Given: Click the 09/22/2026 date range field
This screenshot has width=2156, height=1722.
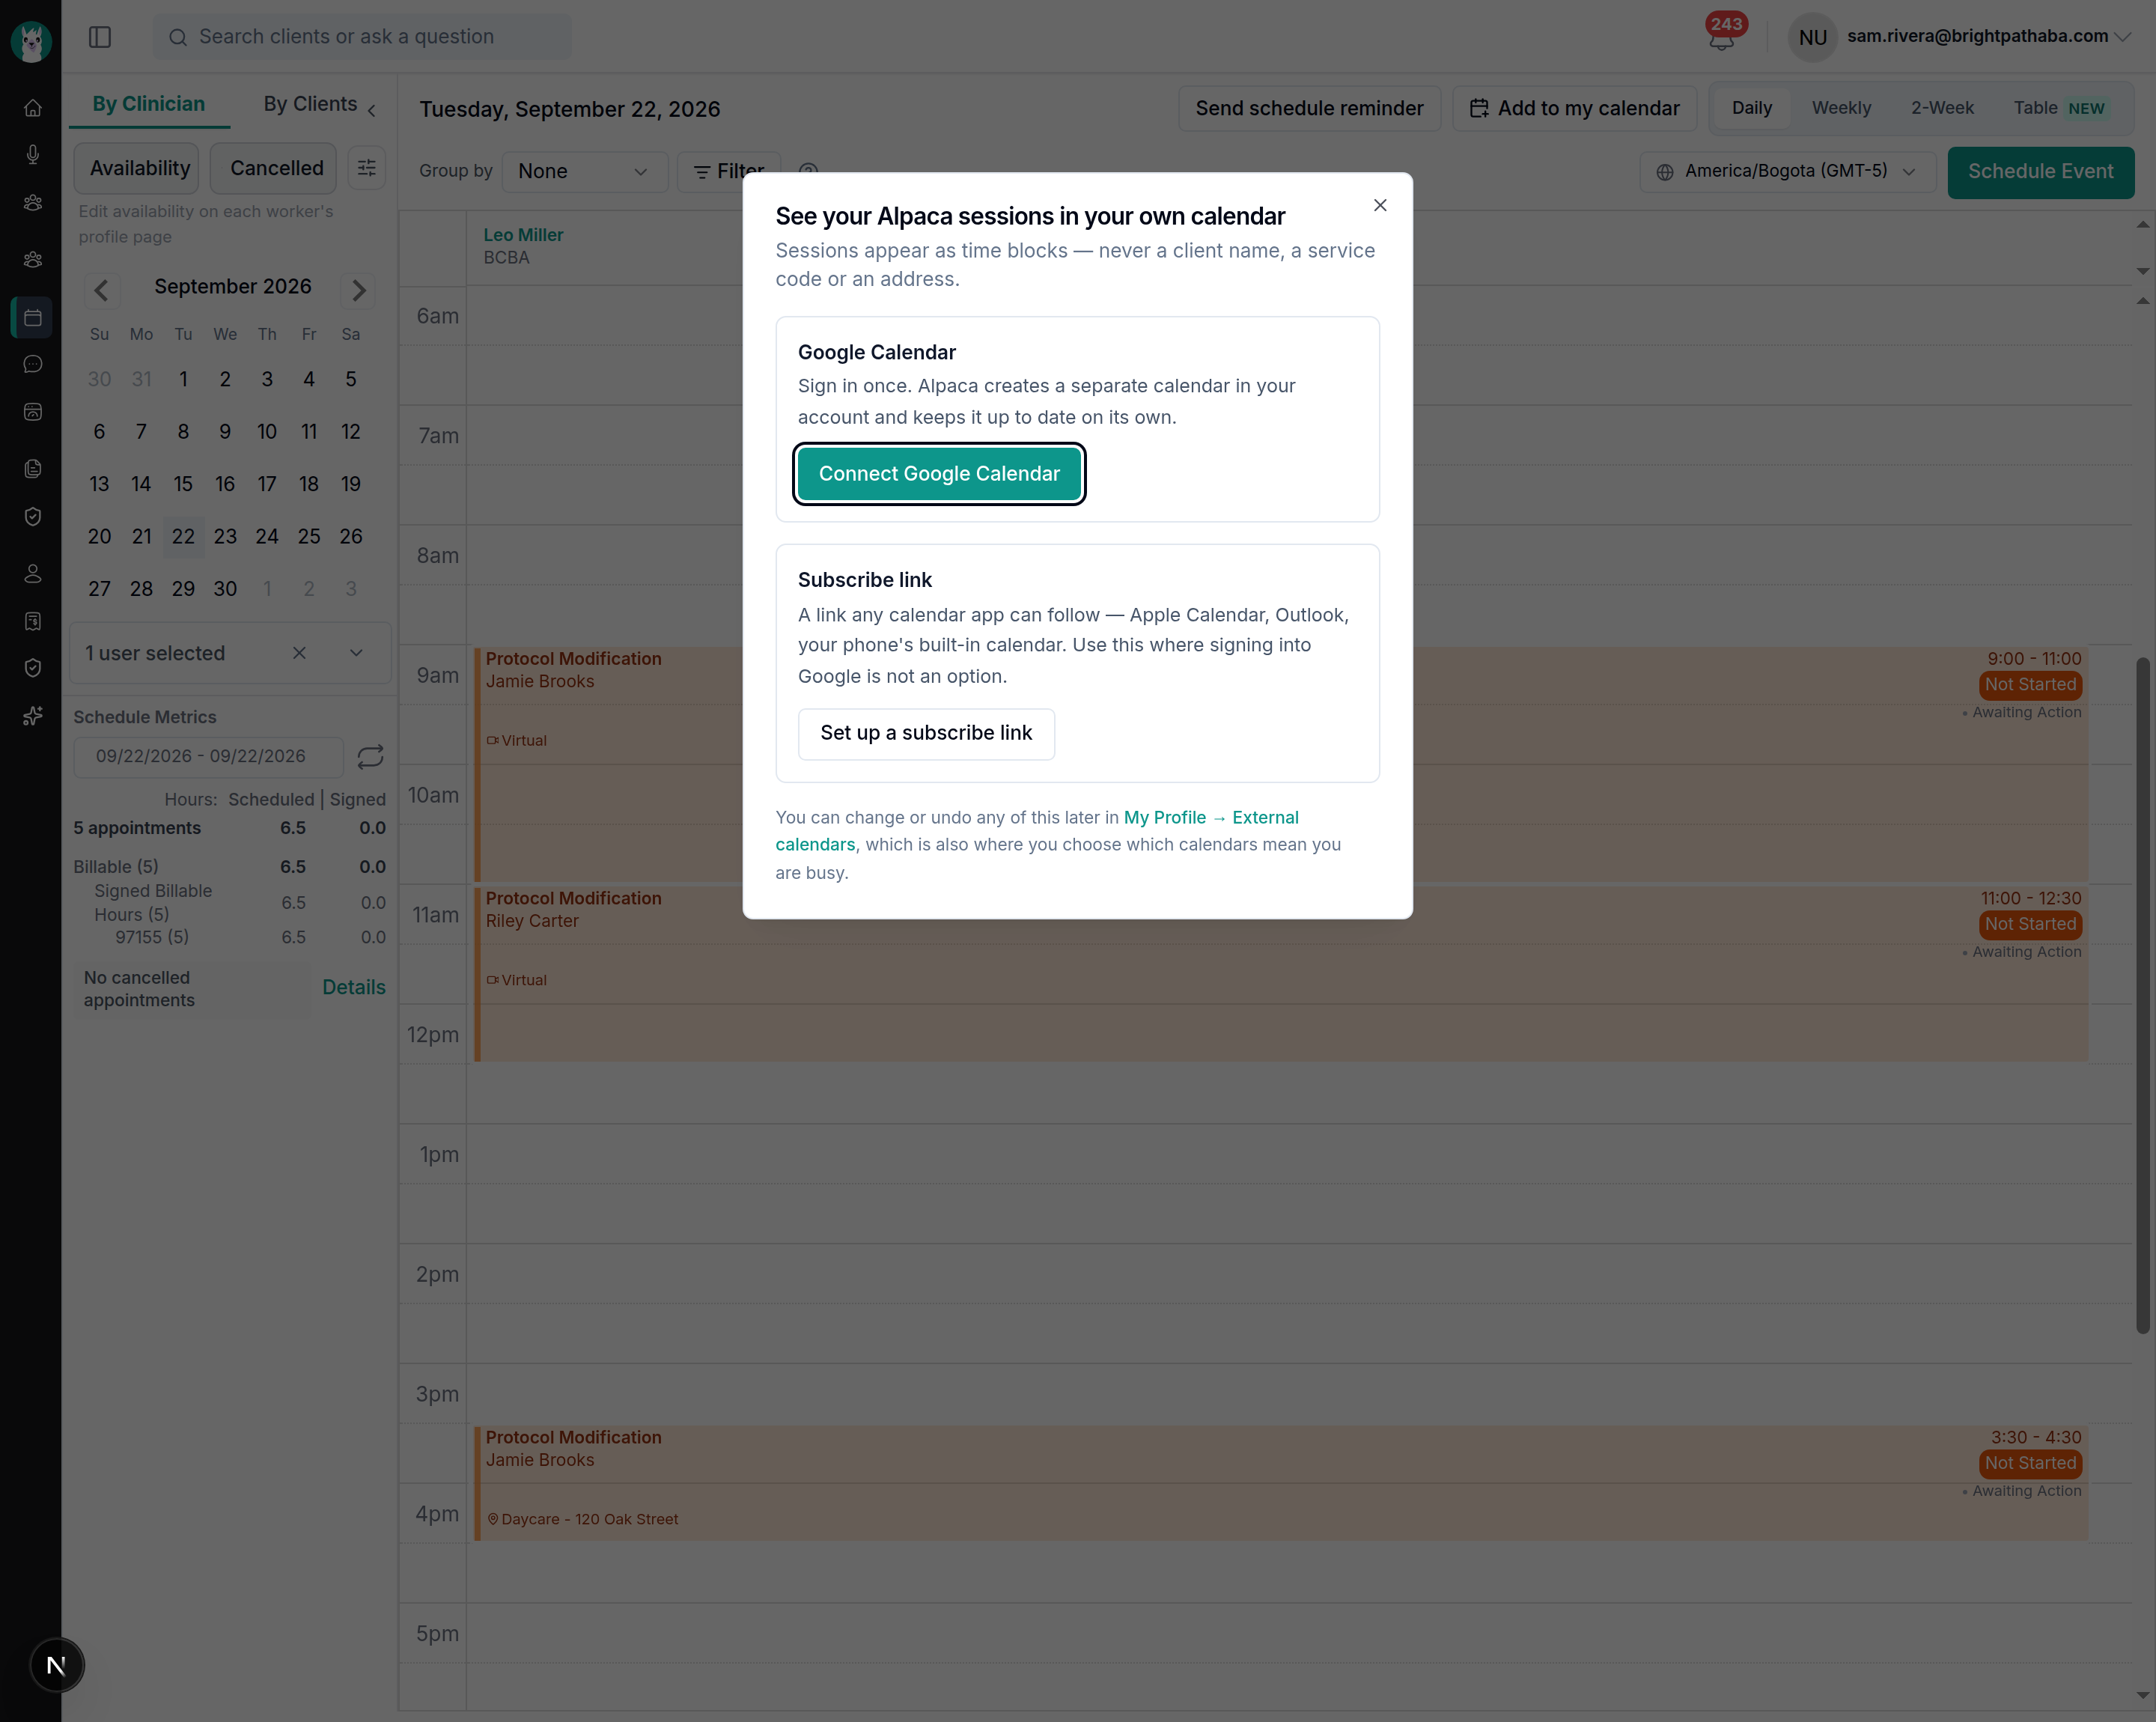Looking at the screenshot, I should pos(208,756).
